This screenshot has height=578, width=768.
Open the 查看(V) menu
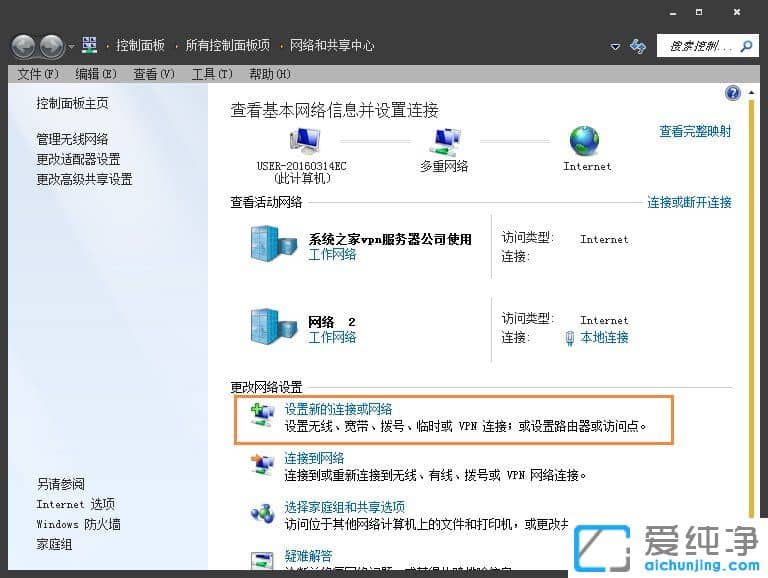pyautogui.click(x=154, y=74)
